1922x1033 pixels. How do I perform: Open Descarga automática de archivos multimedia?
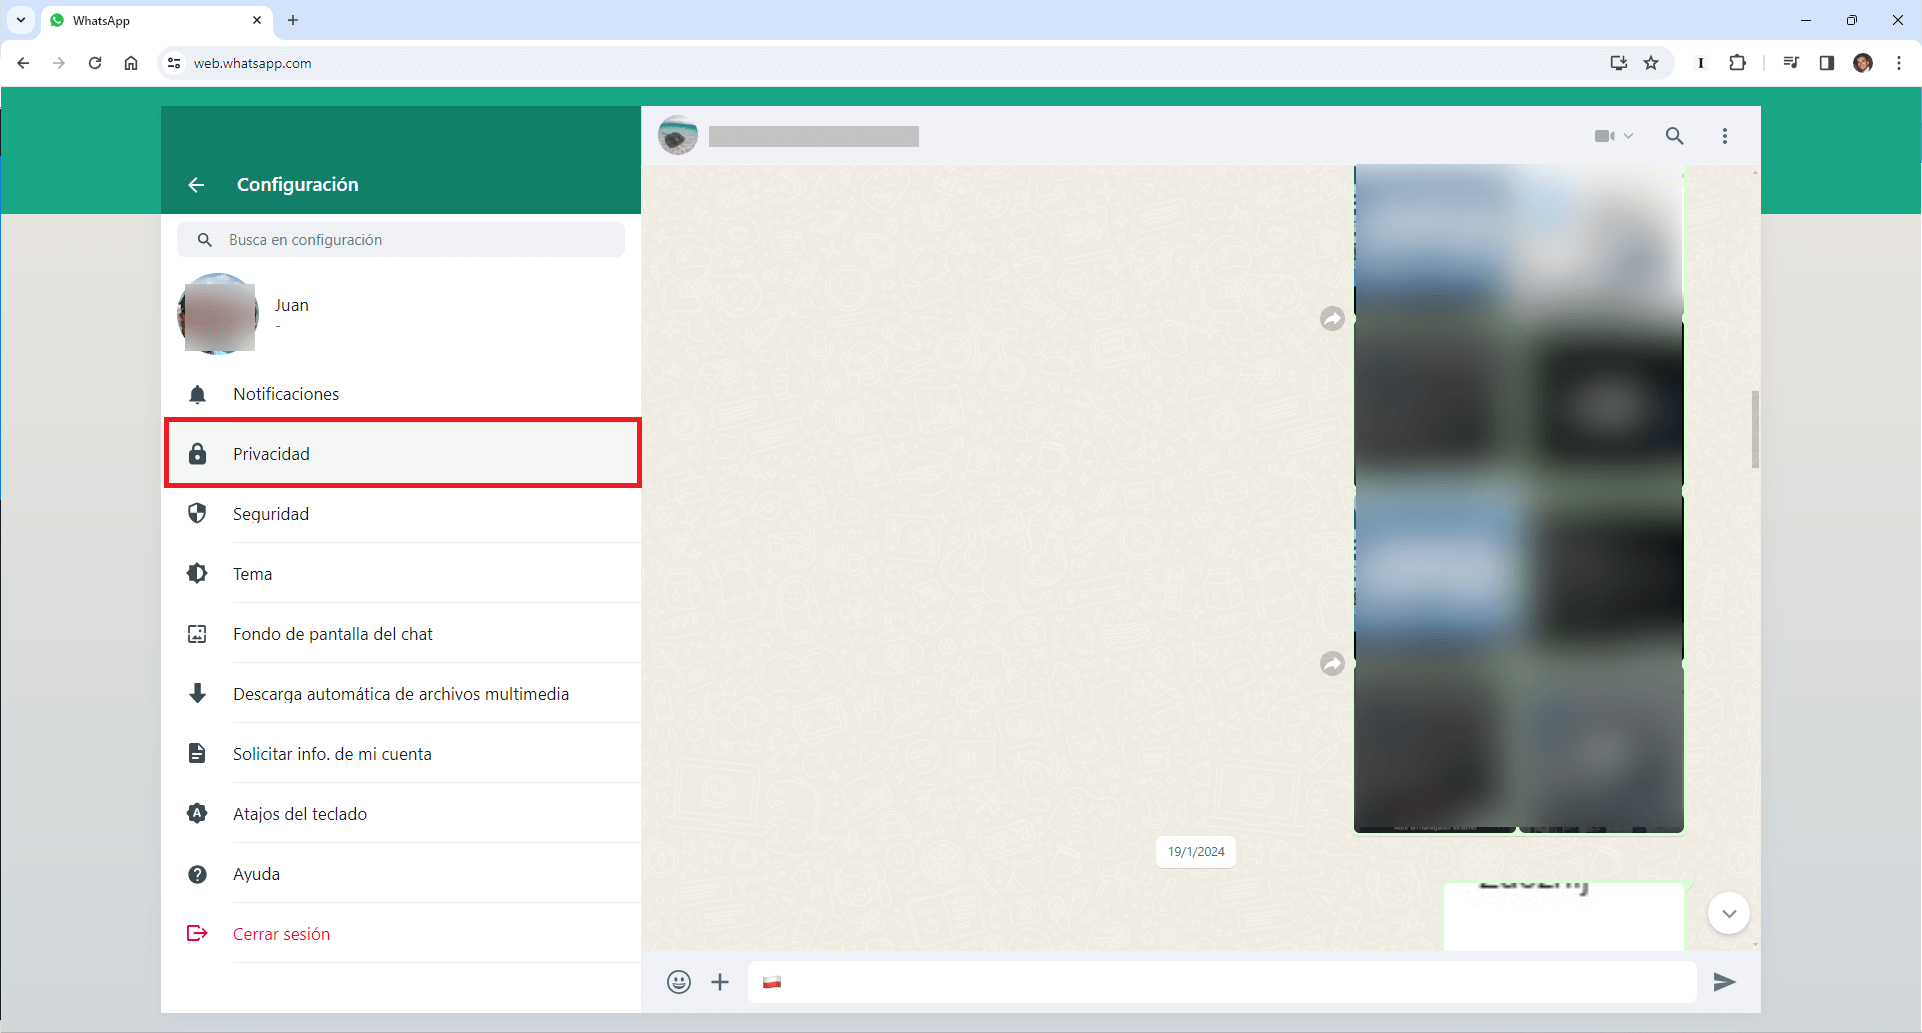pos(402,694)
